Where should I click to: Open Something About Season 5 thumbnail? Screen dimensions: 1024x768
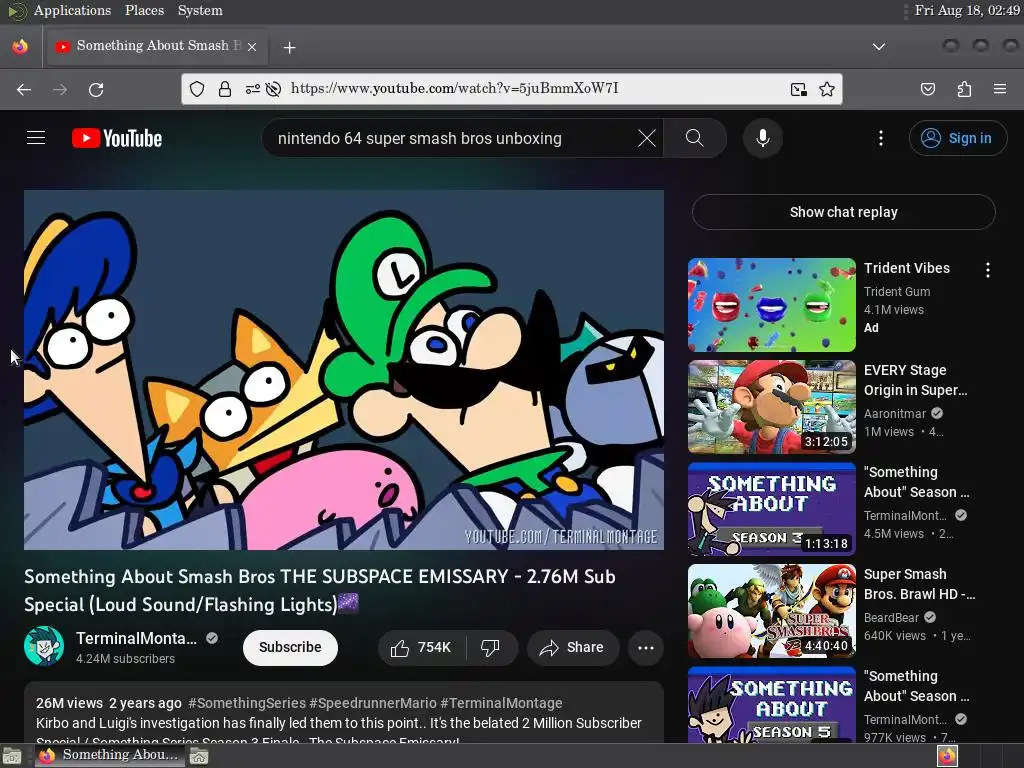coord(771,705)
